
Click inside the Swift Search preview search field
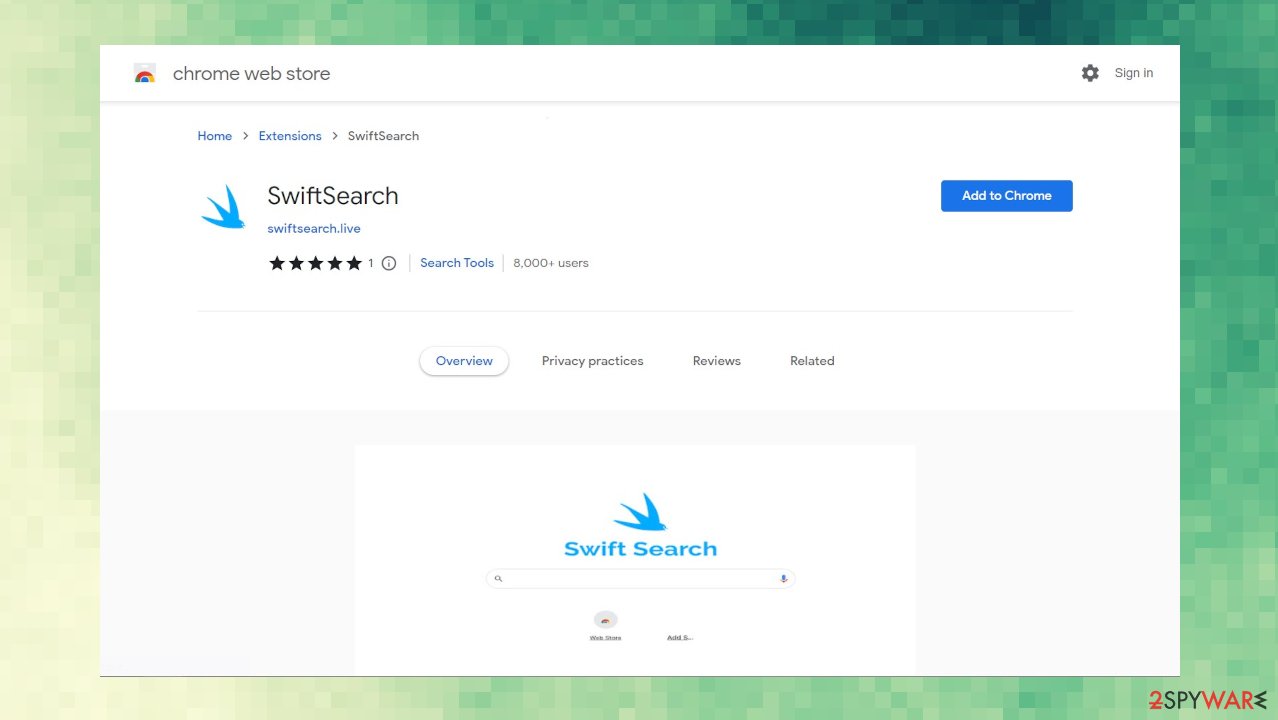(x=640, y=578)
